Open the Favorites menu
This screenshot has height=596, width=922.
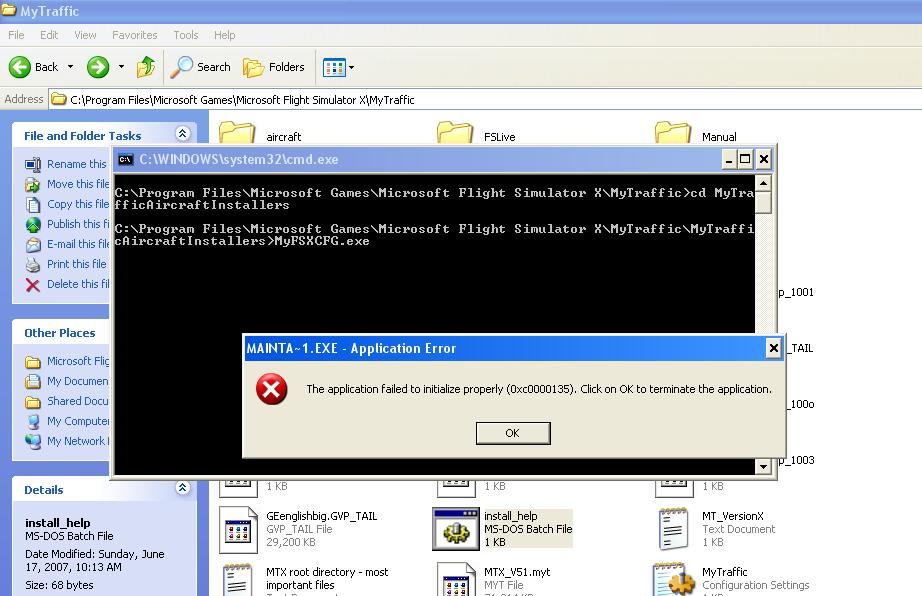tap(135, 35)
